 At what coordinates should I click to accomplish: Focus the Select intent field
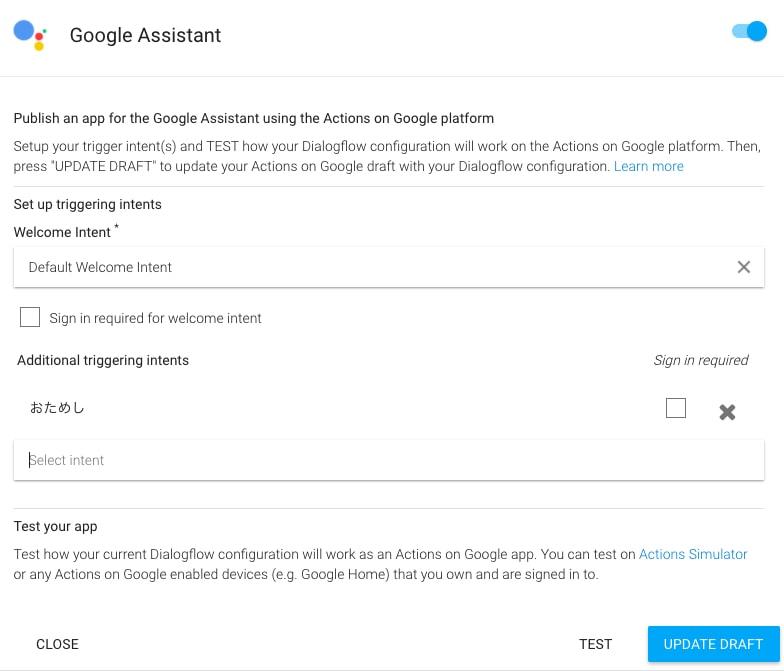(x=388, y=460)
